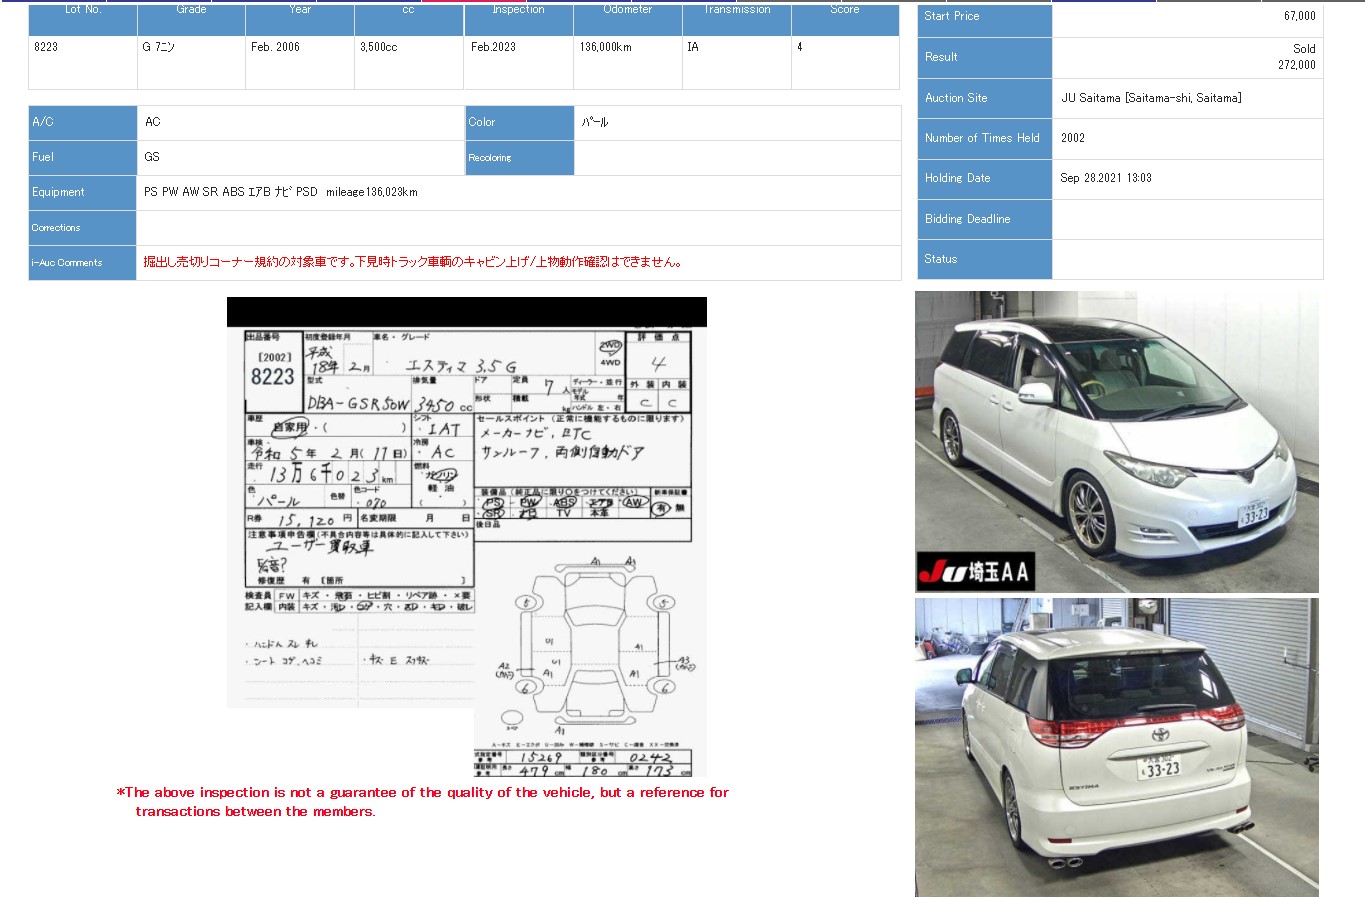Click the Score column header
The height and width of the screenshot is (897, 1365).
845,10
